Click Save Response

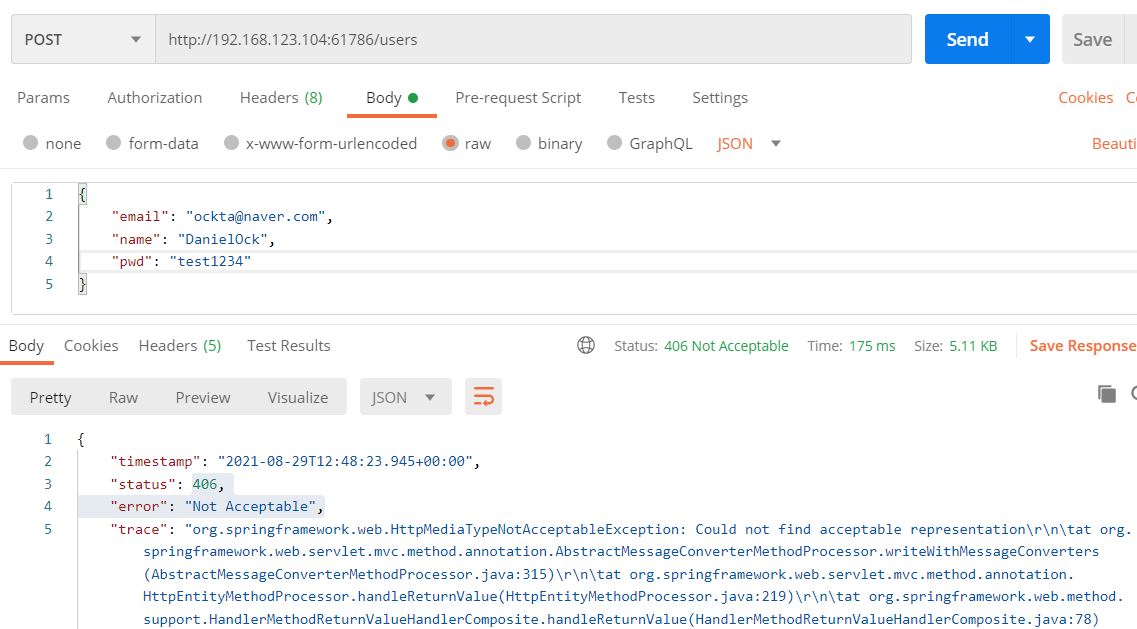(1082, 346)
